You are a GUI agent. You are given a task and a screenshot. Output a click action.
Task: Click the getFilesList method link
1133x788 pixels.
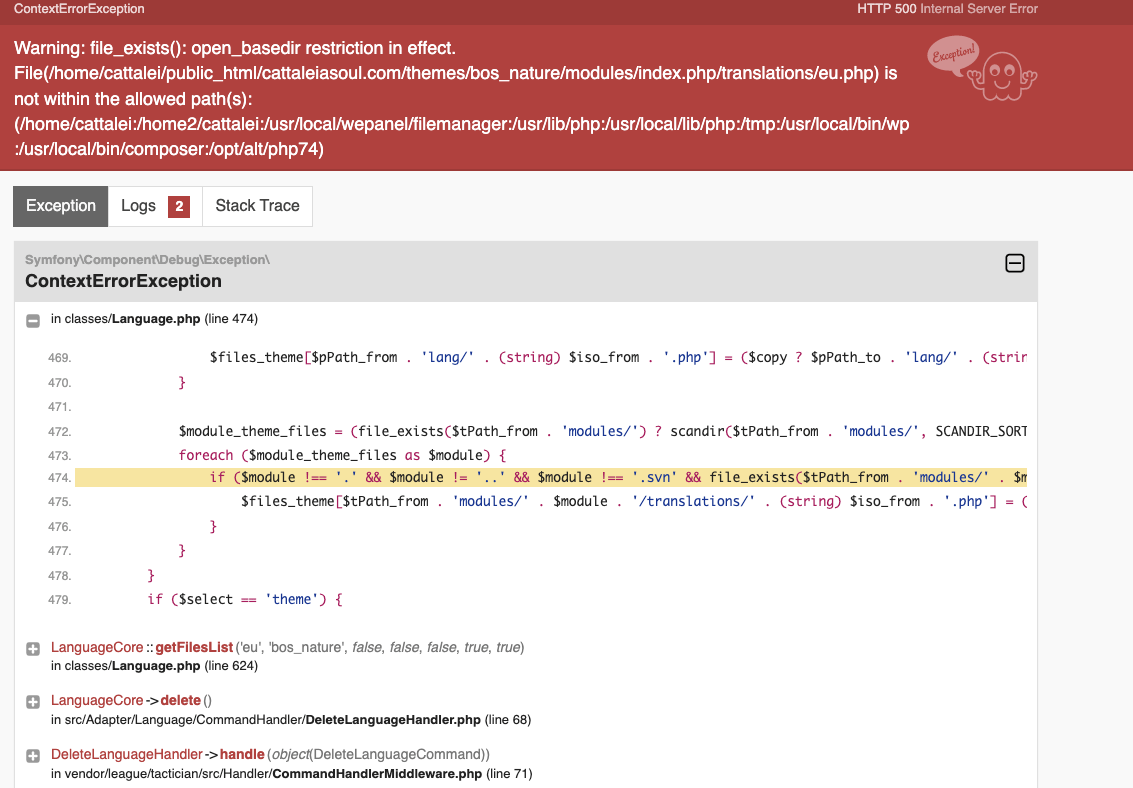click(194, 647)
